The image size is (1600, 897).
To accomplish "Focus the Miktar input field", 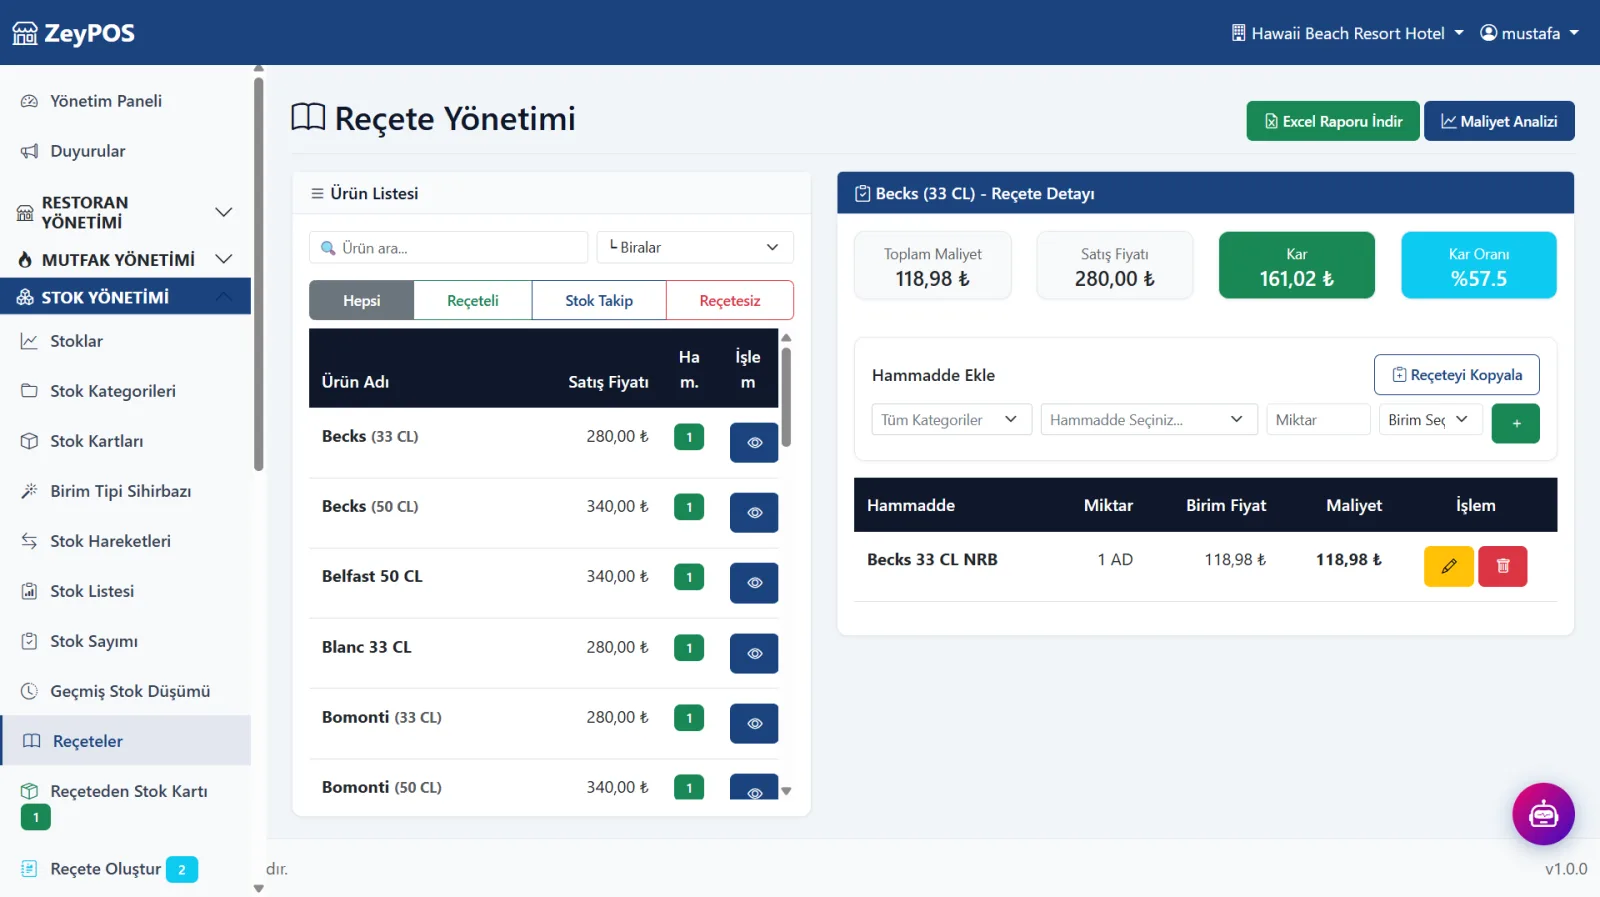I will coord(1318,419).
